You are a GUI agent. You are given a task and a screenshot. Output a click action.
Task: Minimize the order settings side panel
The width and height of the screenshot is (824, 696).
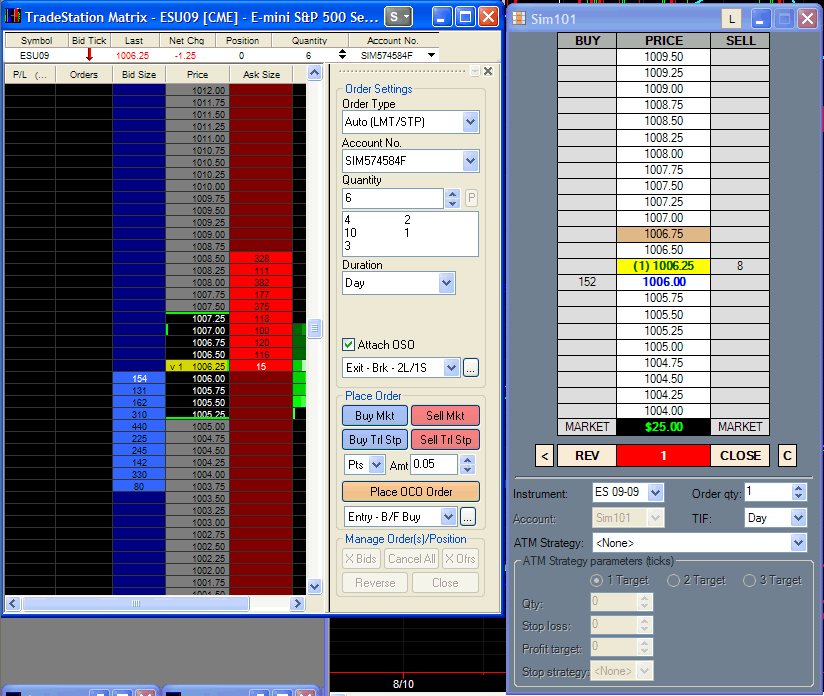click(475, 71)
